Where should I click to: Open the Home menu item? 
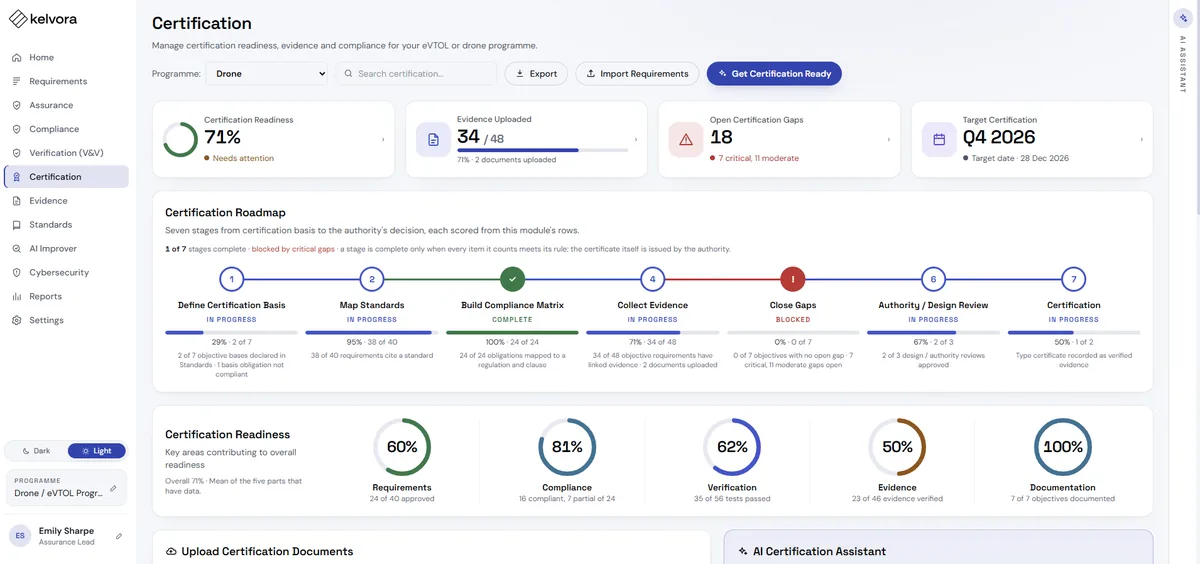(66, 57)
